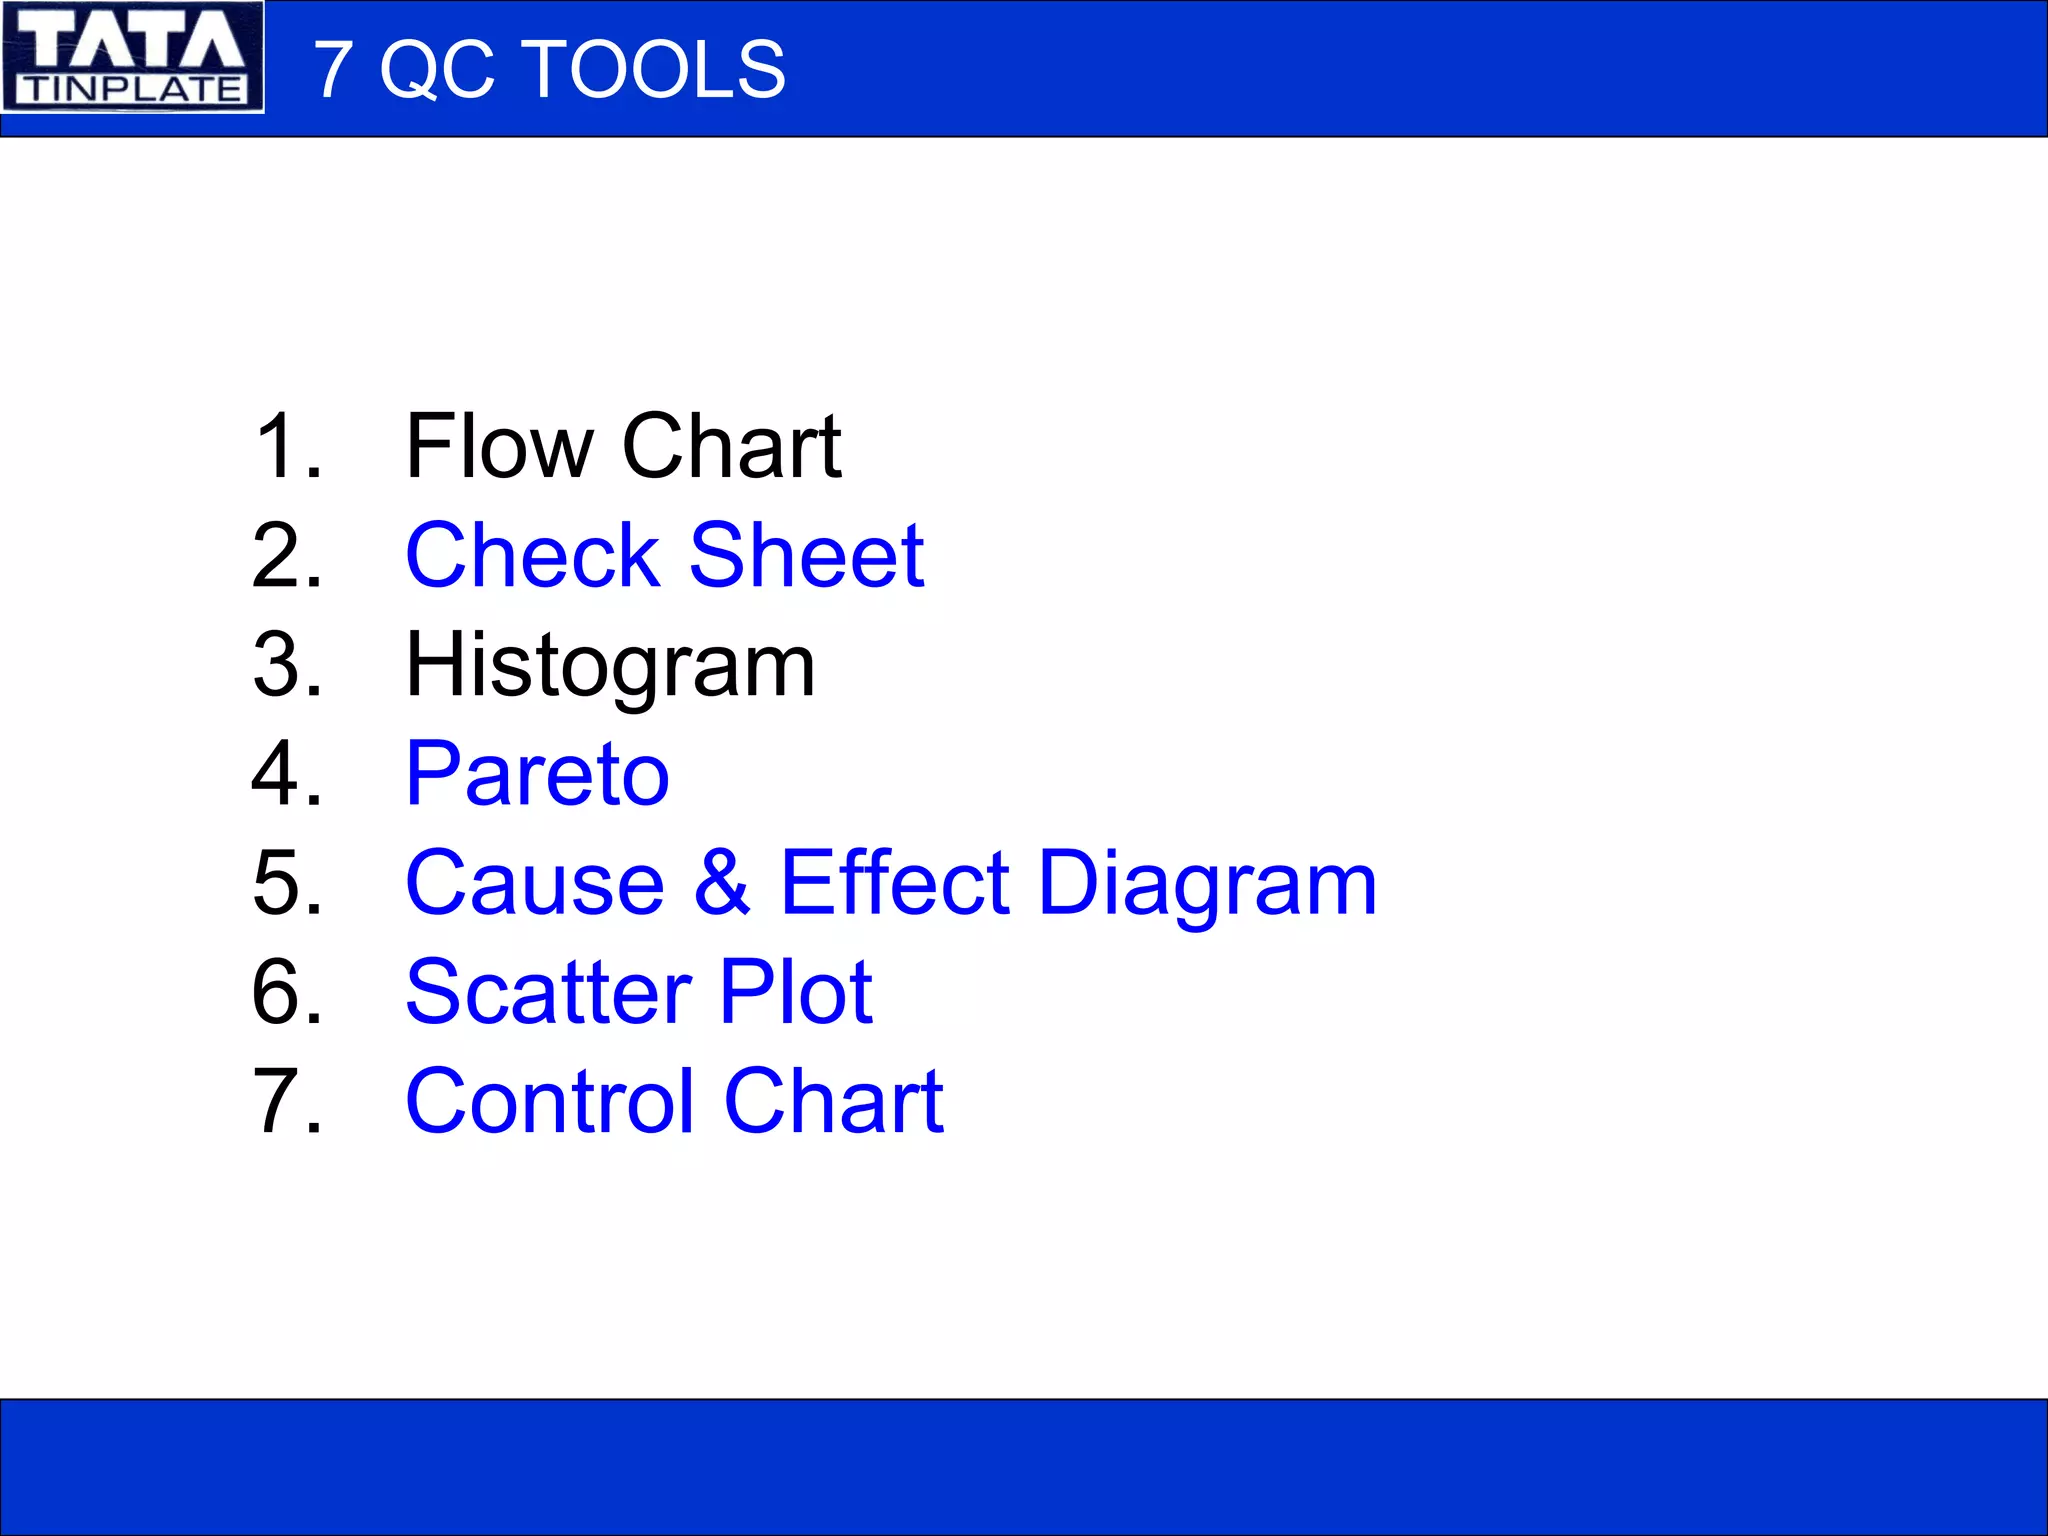Viewport: 2048px width, 1536px height.
Task: Click the list number 1 beside Flow Chart
Action: click(287, 447)
